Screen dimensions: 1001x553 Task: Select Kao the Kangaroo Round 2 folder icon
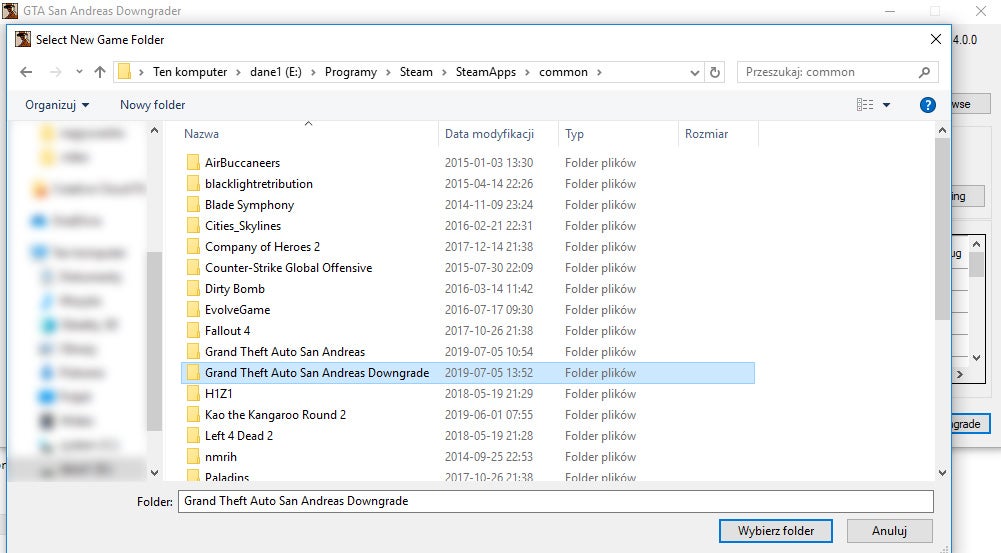coord(193,415)
